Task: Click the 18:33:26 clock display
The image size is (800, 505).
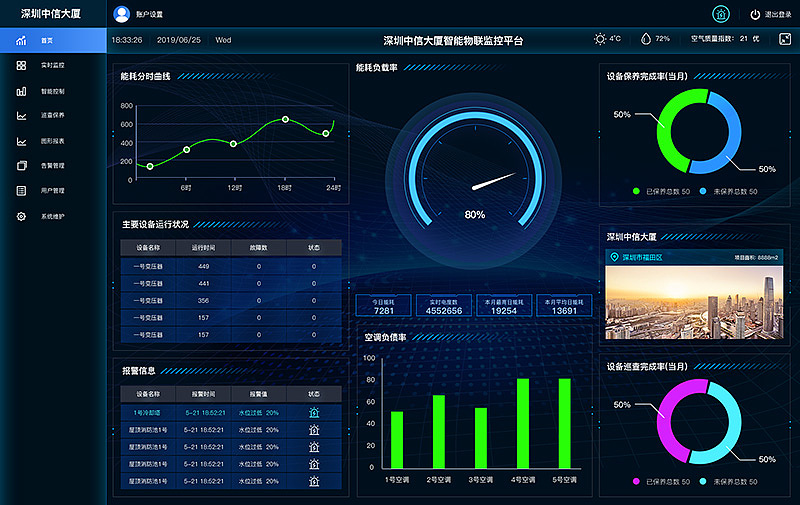Action: [x=127, y=40]
